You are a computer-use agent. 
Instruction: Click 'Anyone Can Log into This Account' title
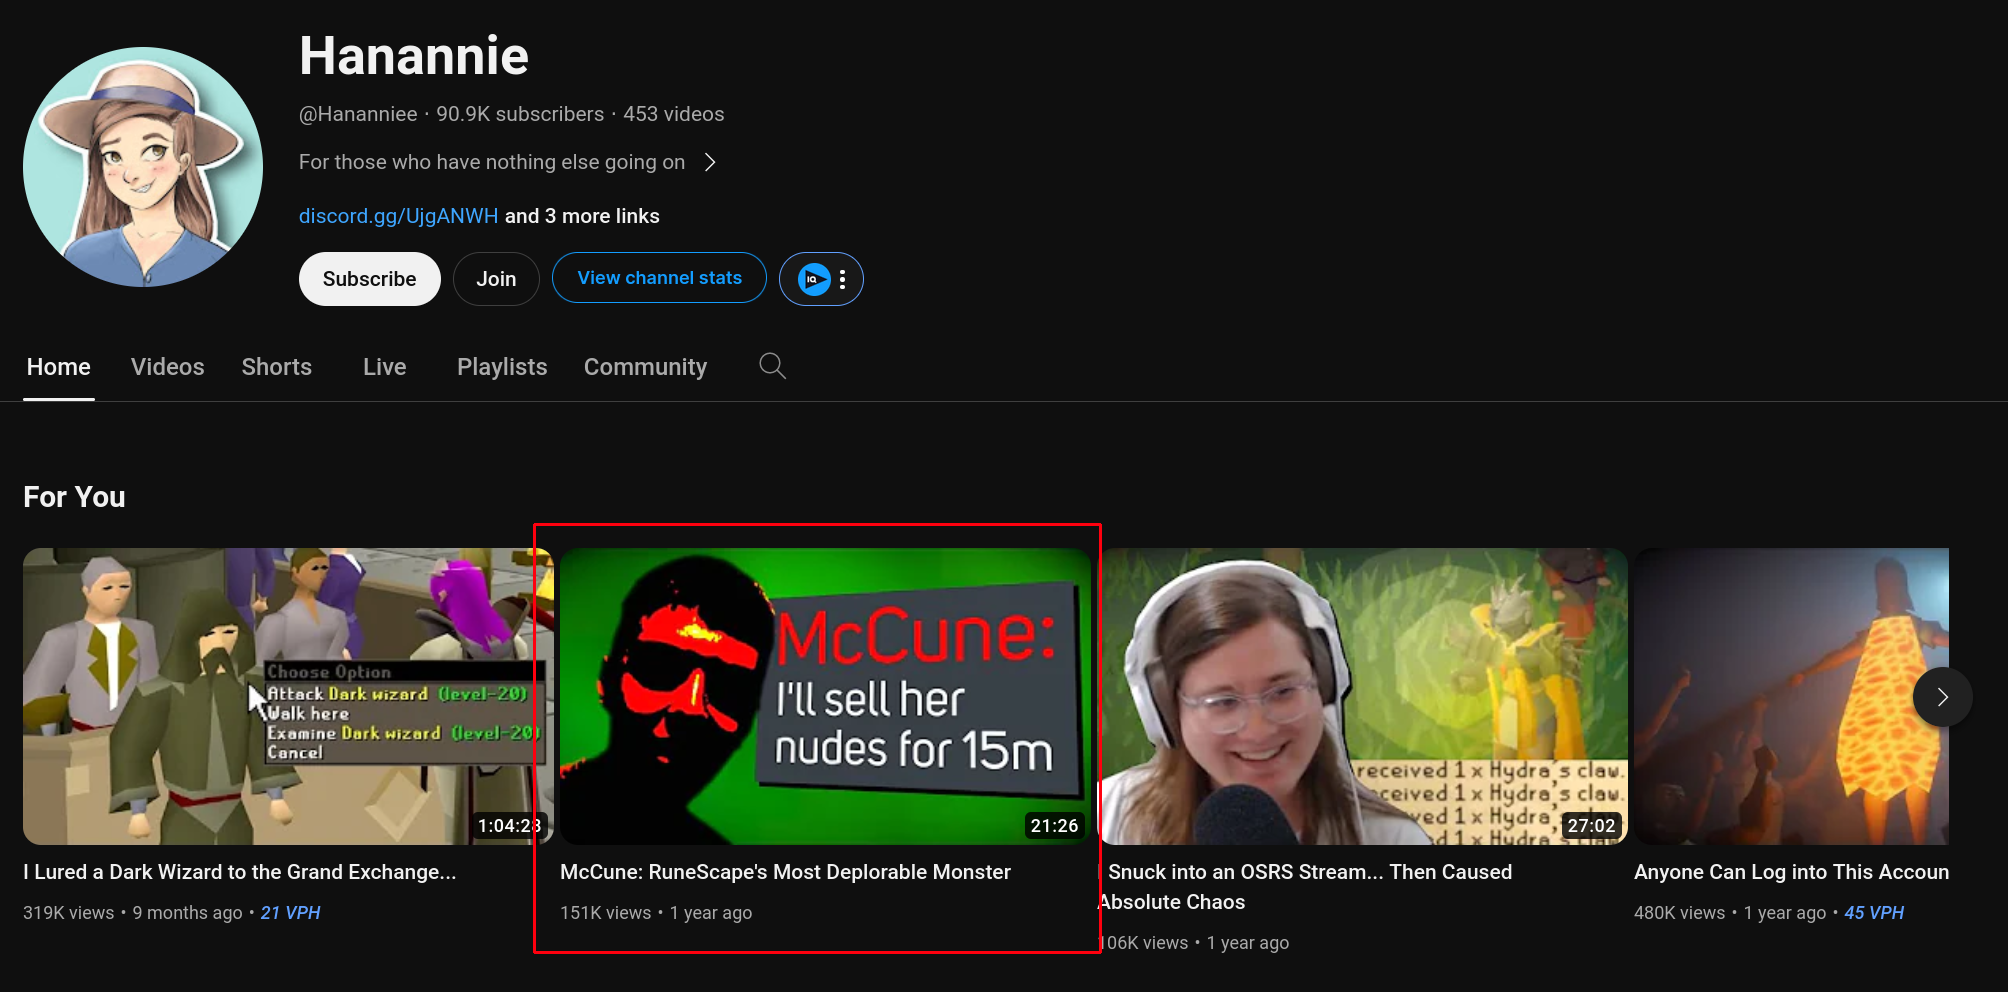tap(1791, 872)
